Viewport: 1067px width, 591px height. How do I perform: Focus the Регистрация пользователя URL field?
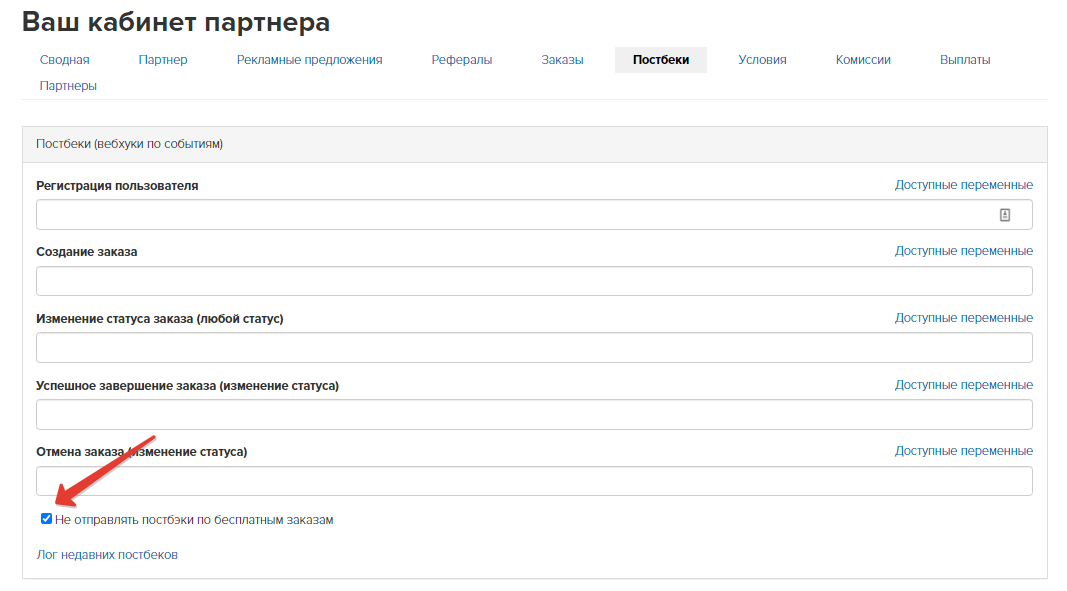tap(534, 214)
